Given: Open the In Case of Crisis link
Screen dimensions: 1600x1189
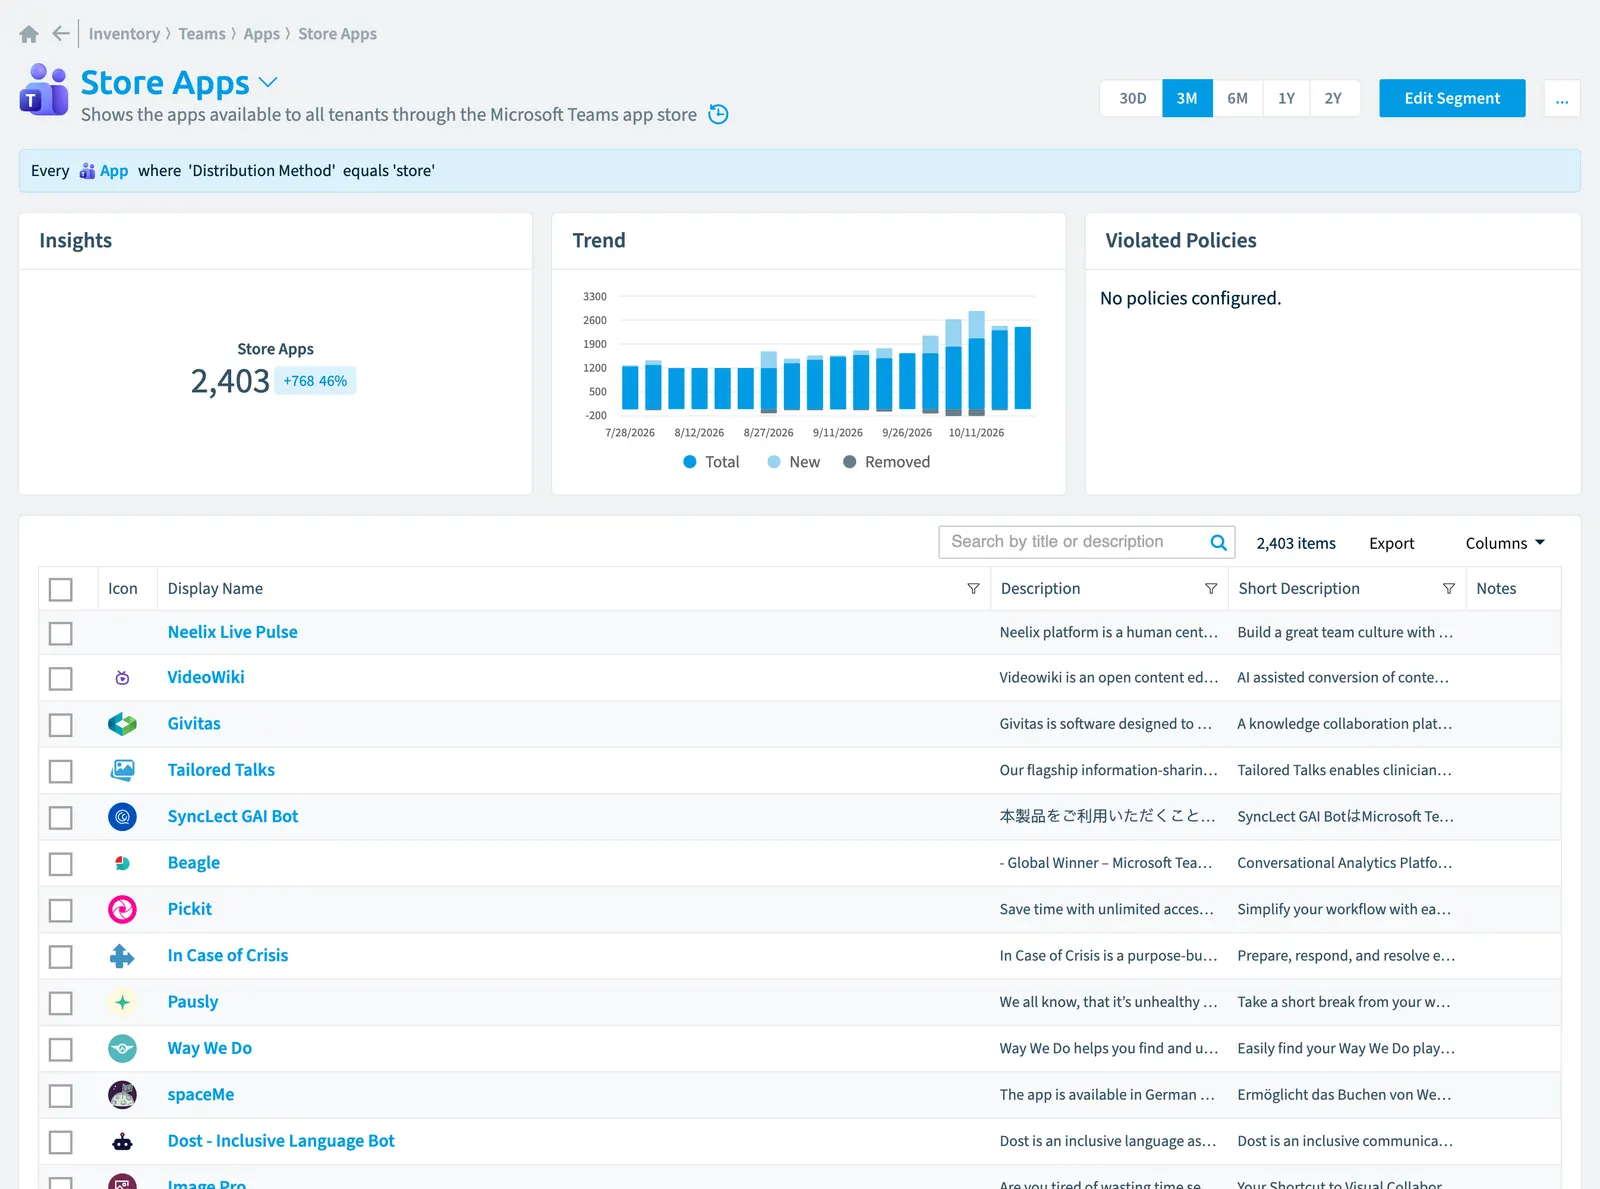Looking at the screenshot, I should tap(227, 955).
